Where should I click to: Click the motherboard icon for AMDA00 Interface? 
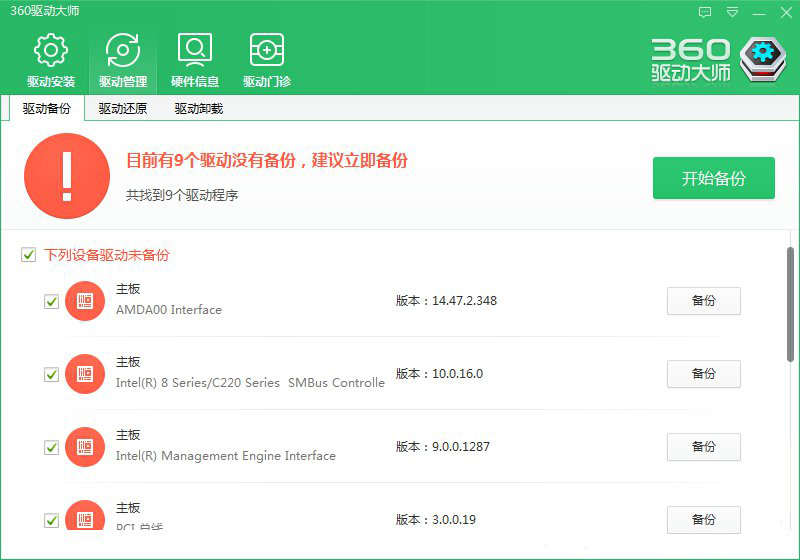pos(85,301)
